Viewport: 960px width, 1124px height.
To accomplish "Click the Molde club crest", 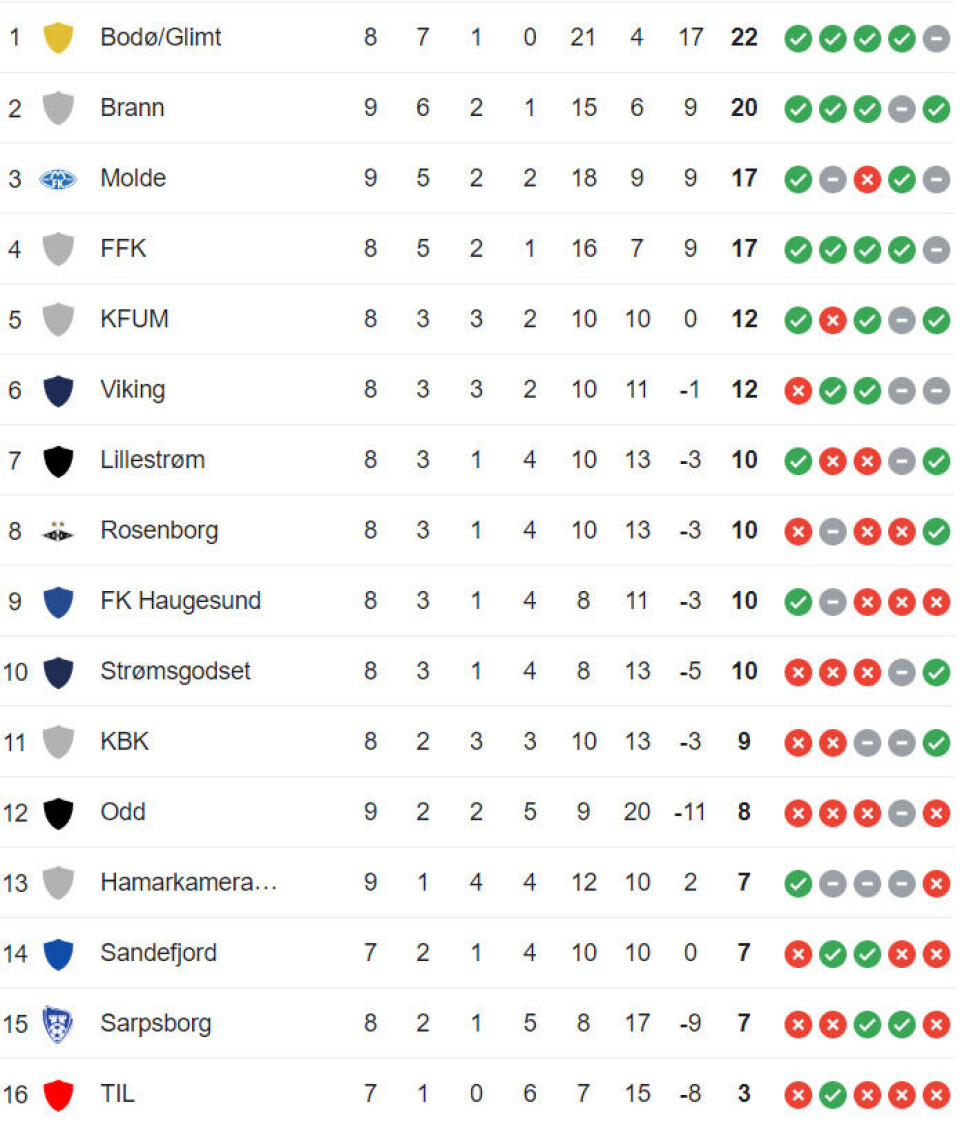I will point(58,179).
